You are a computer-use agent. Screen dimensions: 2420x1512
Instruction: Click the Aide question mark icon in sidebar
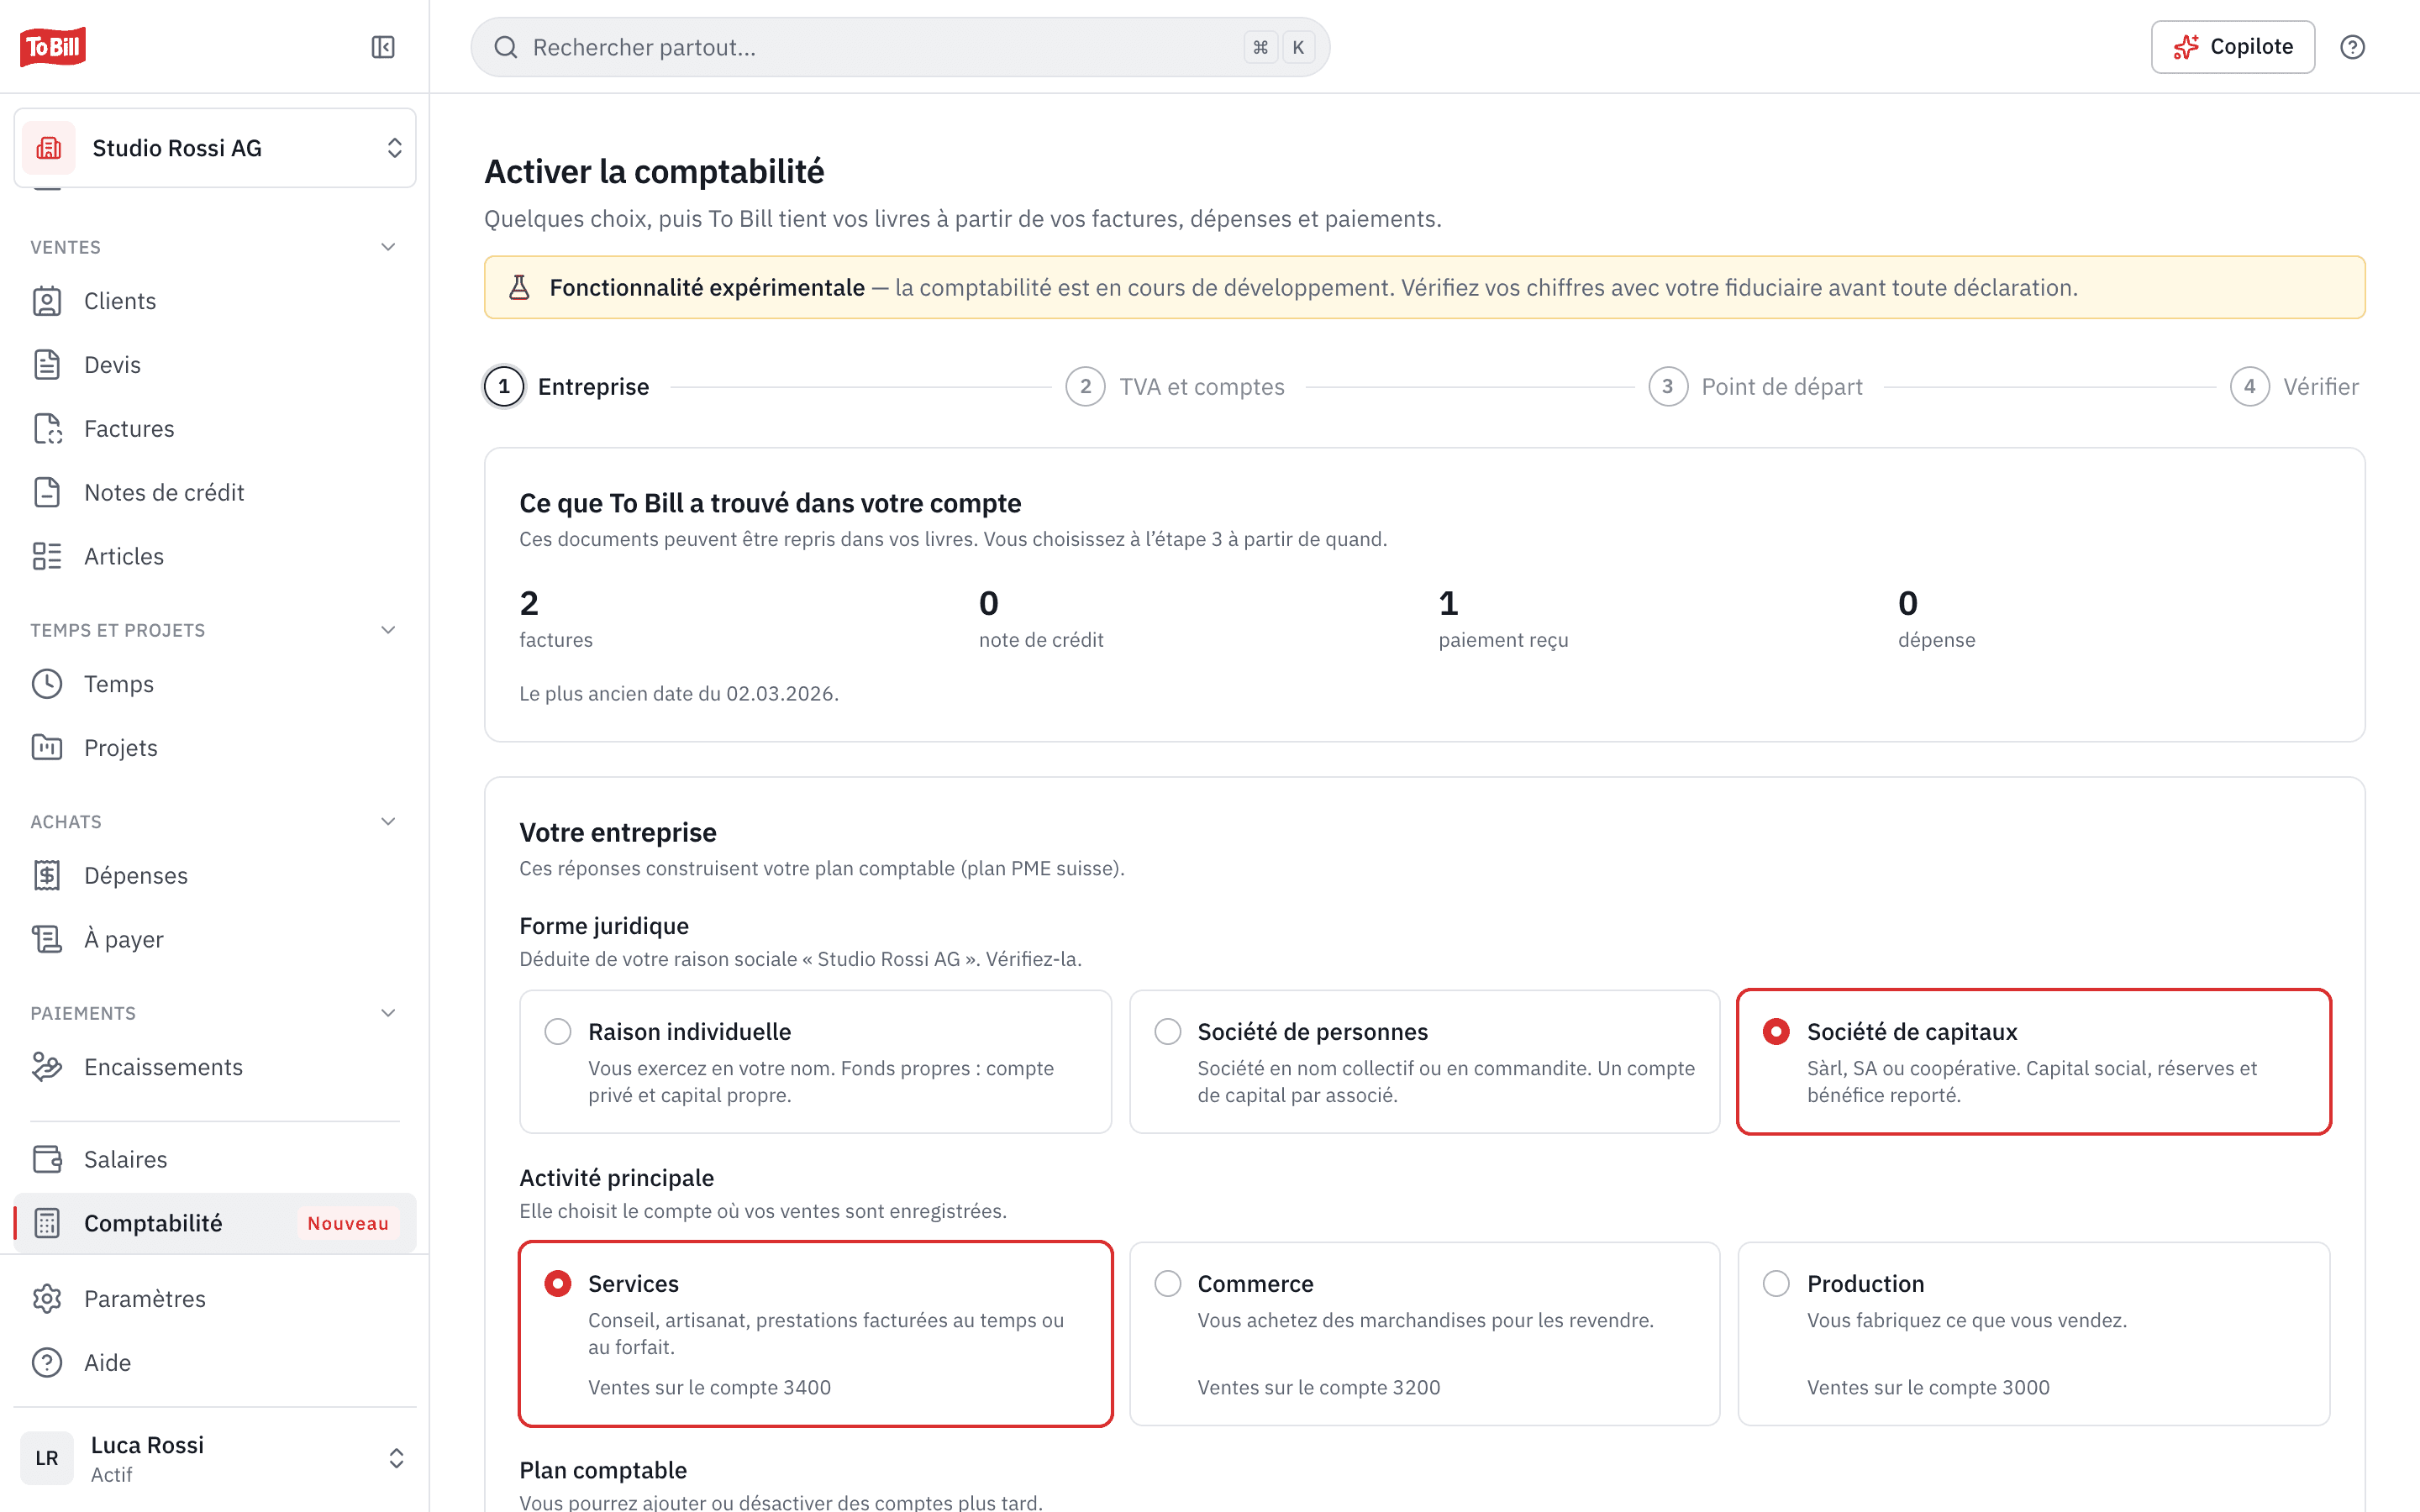click(47, 1363)
